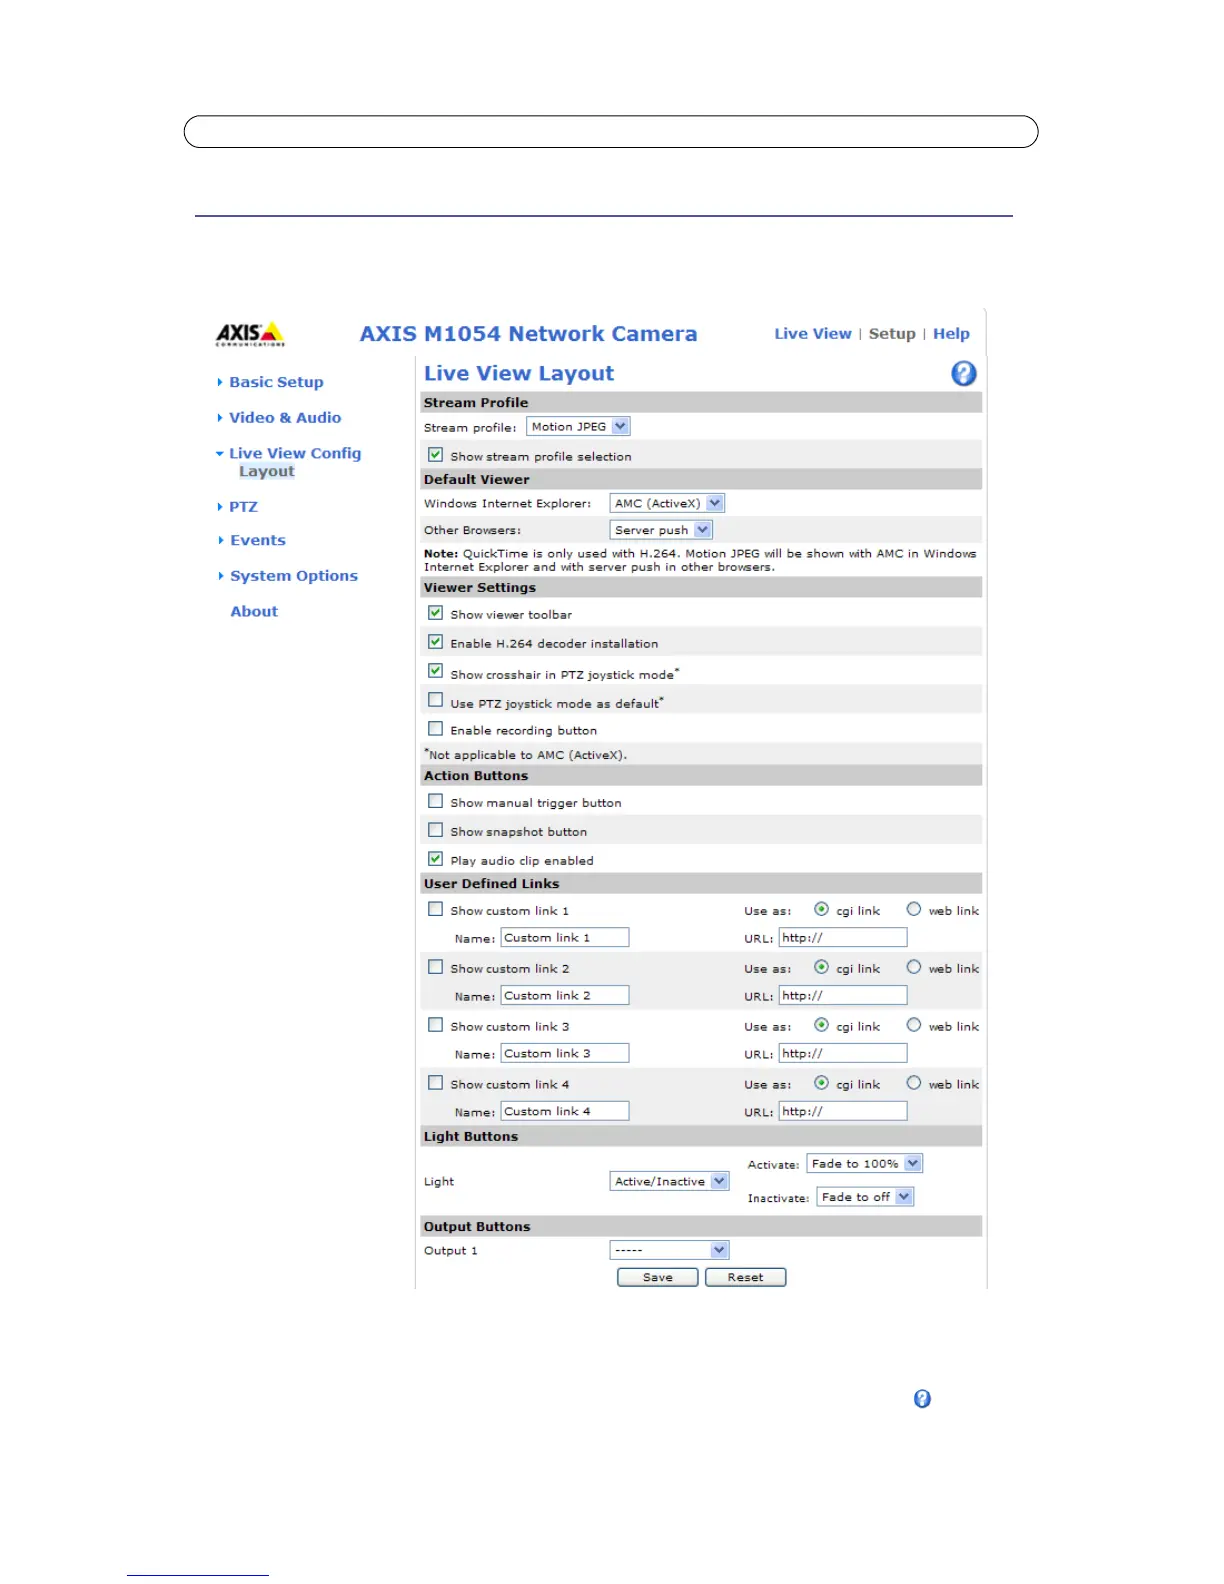Click the Custom link 1 name field
This screenshot has width=1224, height=1584.
[565, 938]
